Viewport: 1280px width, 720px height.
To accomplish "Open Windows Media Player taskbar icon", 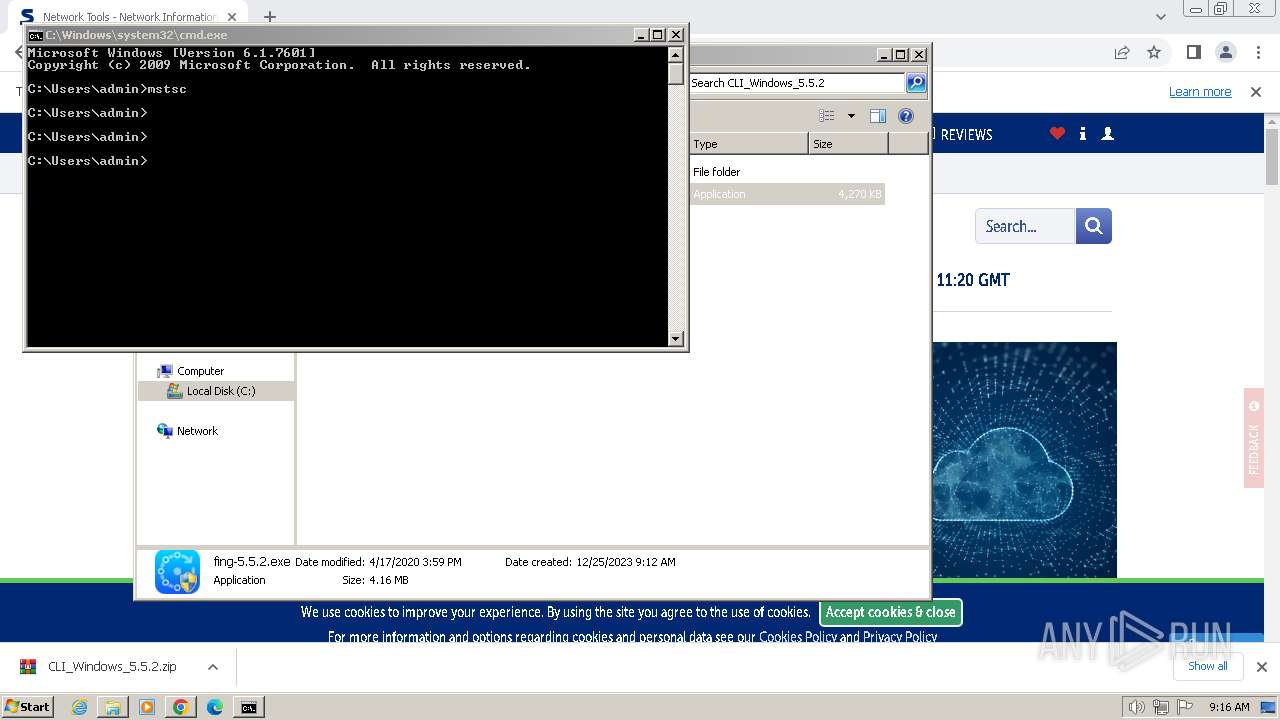I will coord(147,707).
